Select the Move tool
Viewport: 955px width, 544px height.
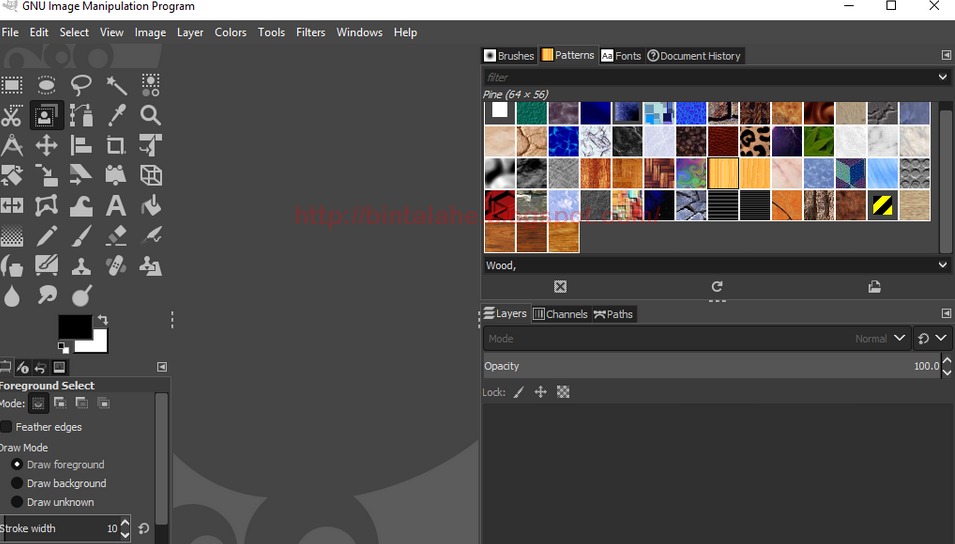[46, 146]
